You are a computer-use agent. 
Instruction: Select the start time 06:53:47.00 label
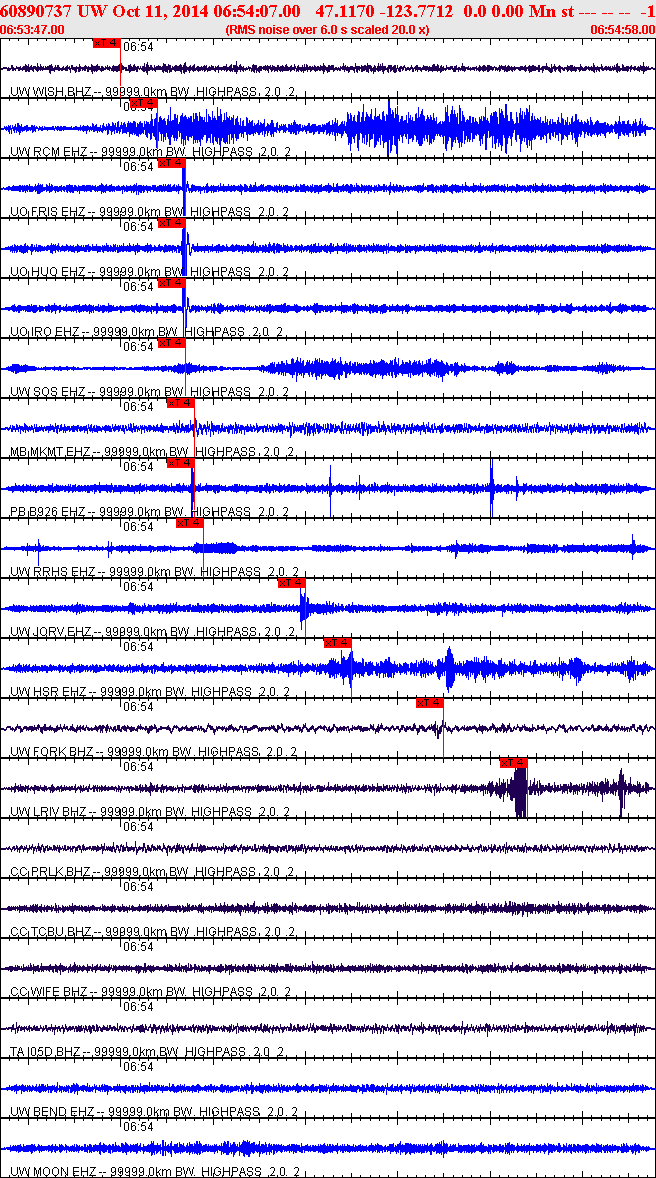[x=32, y=29]
